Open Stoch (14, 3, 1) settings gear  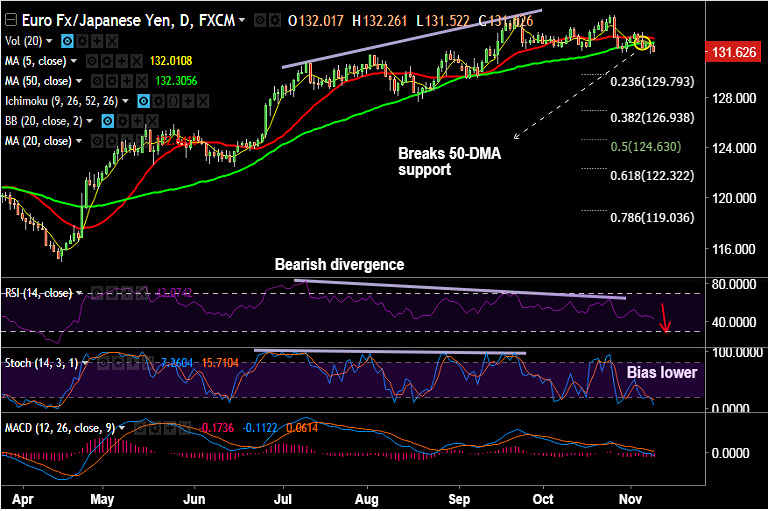pos(118,363)
